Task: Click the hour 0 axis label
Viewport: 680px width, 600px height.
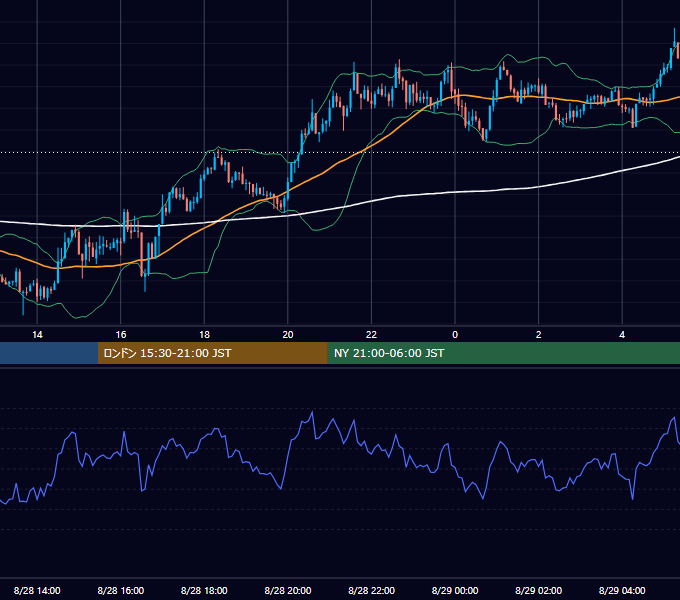Action: tap(455, 335)
